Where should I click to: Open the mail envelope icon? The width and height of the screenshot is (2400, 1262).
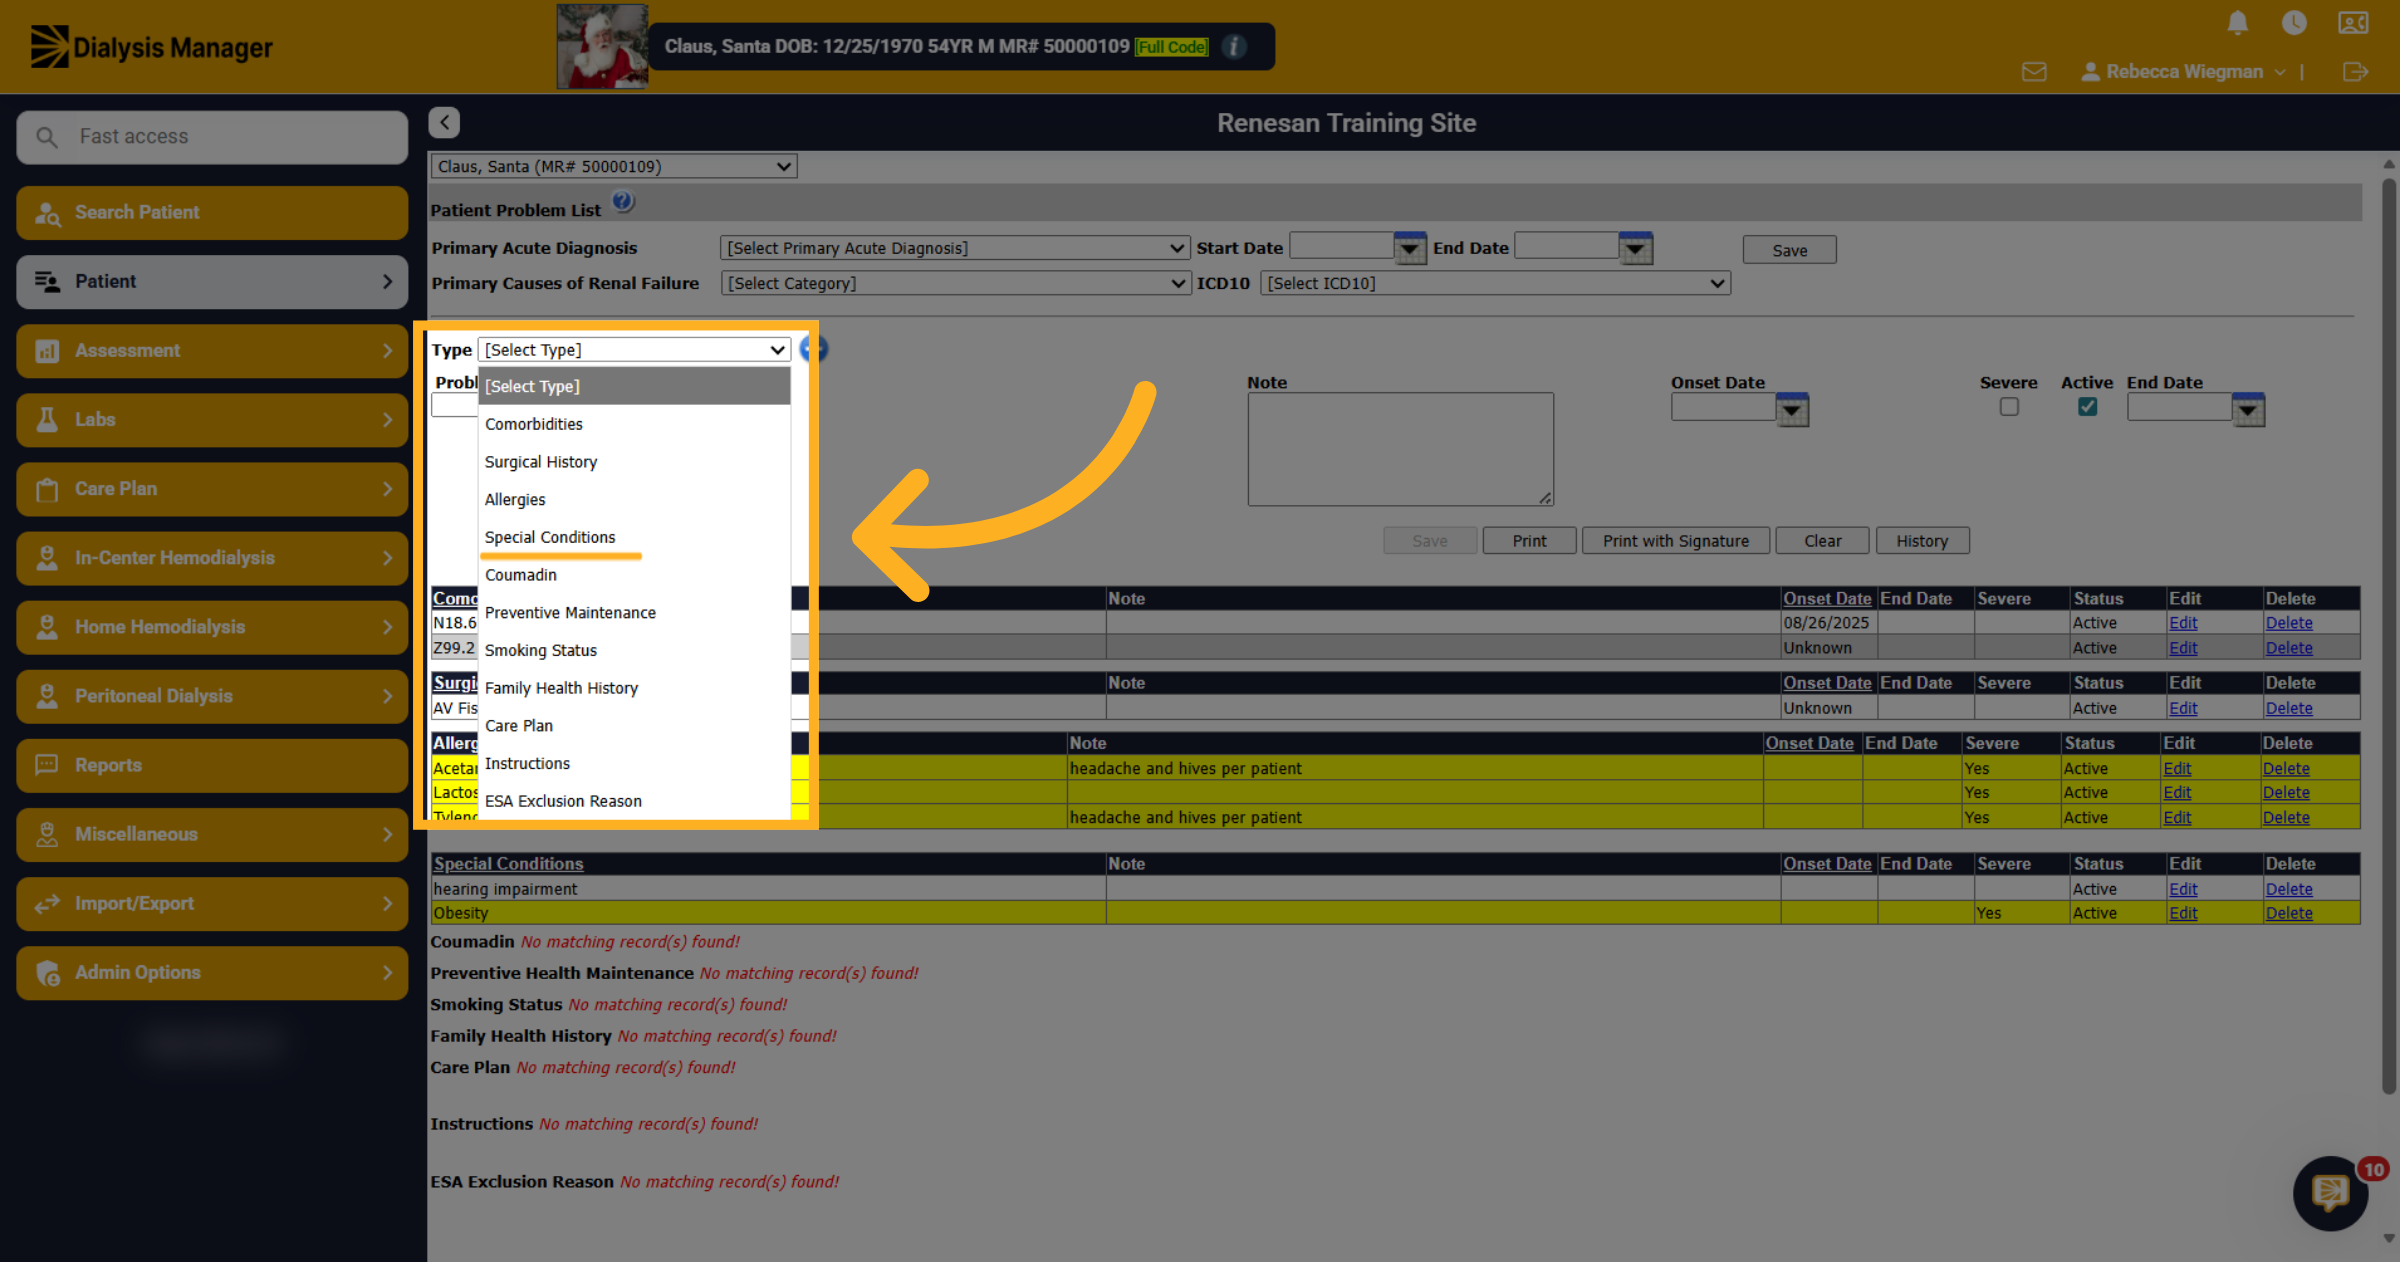(x=2034, y=72)
